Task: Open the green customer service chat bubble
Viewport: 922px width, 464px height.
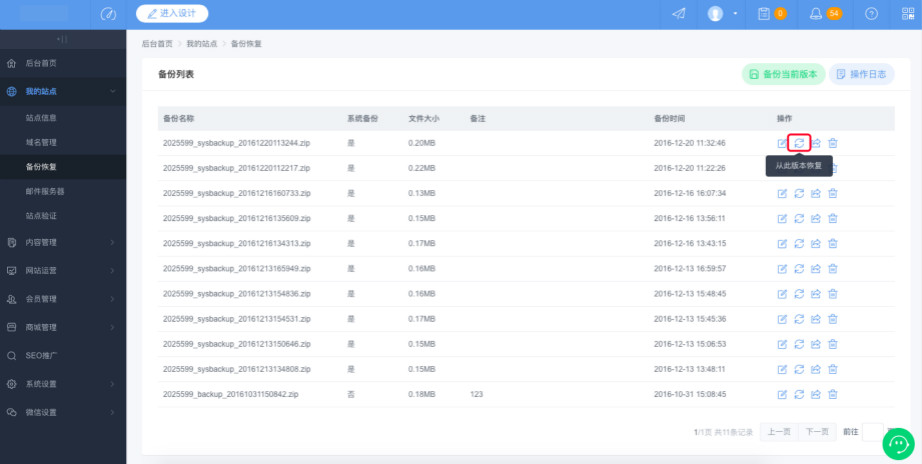Action: click(x=899, y=443)
